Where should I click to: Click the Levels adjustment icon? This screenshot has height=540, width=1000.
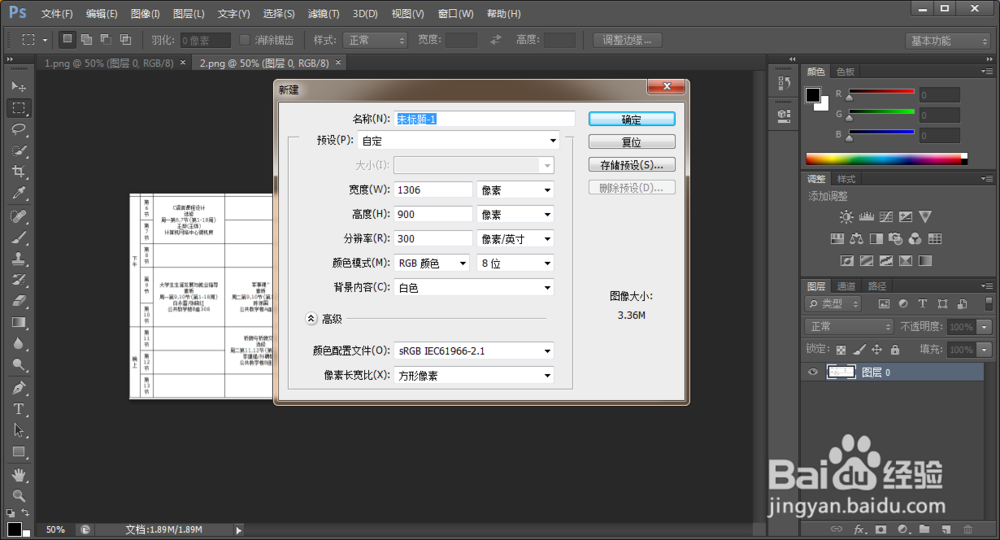(866, 217)
